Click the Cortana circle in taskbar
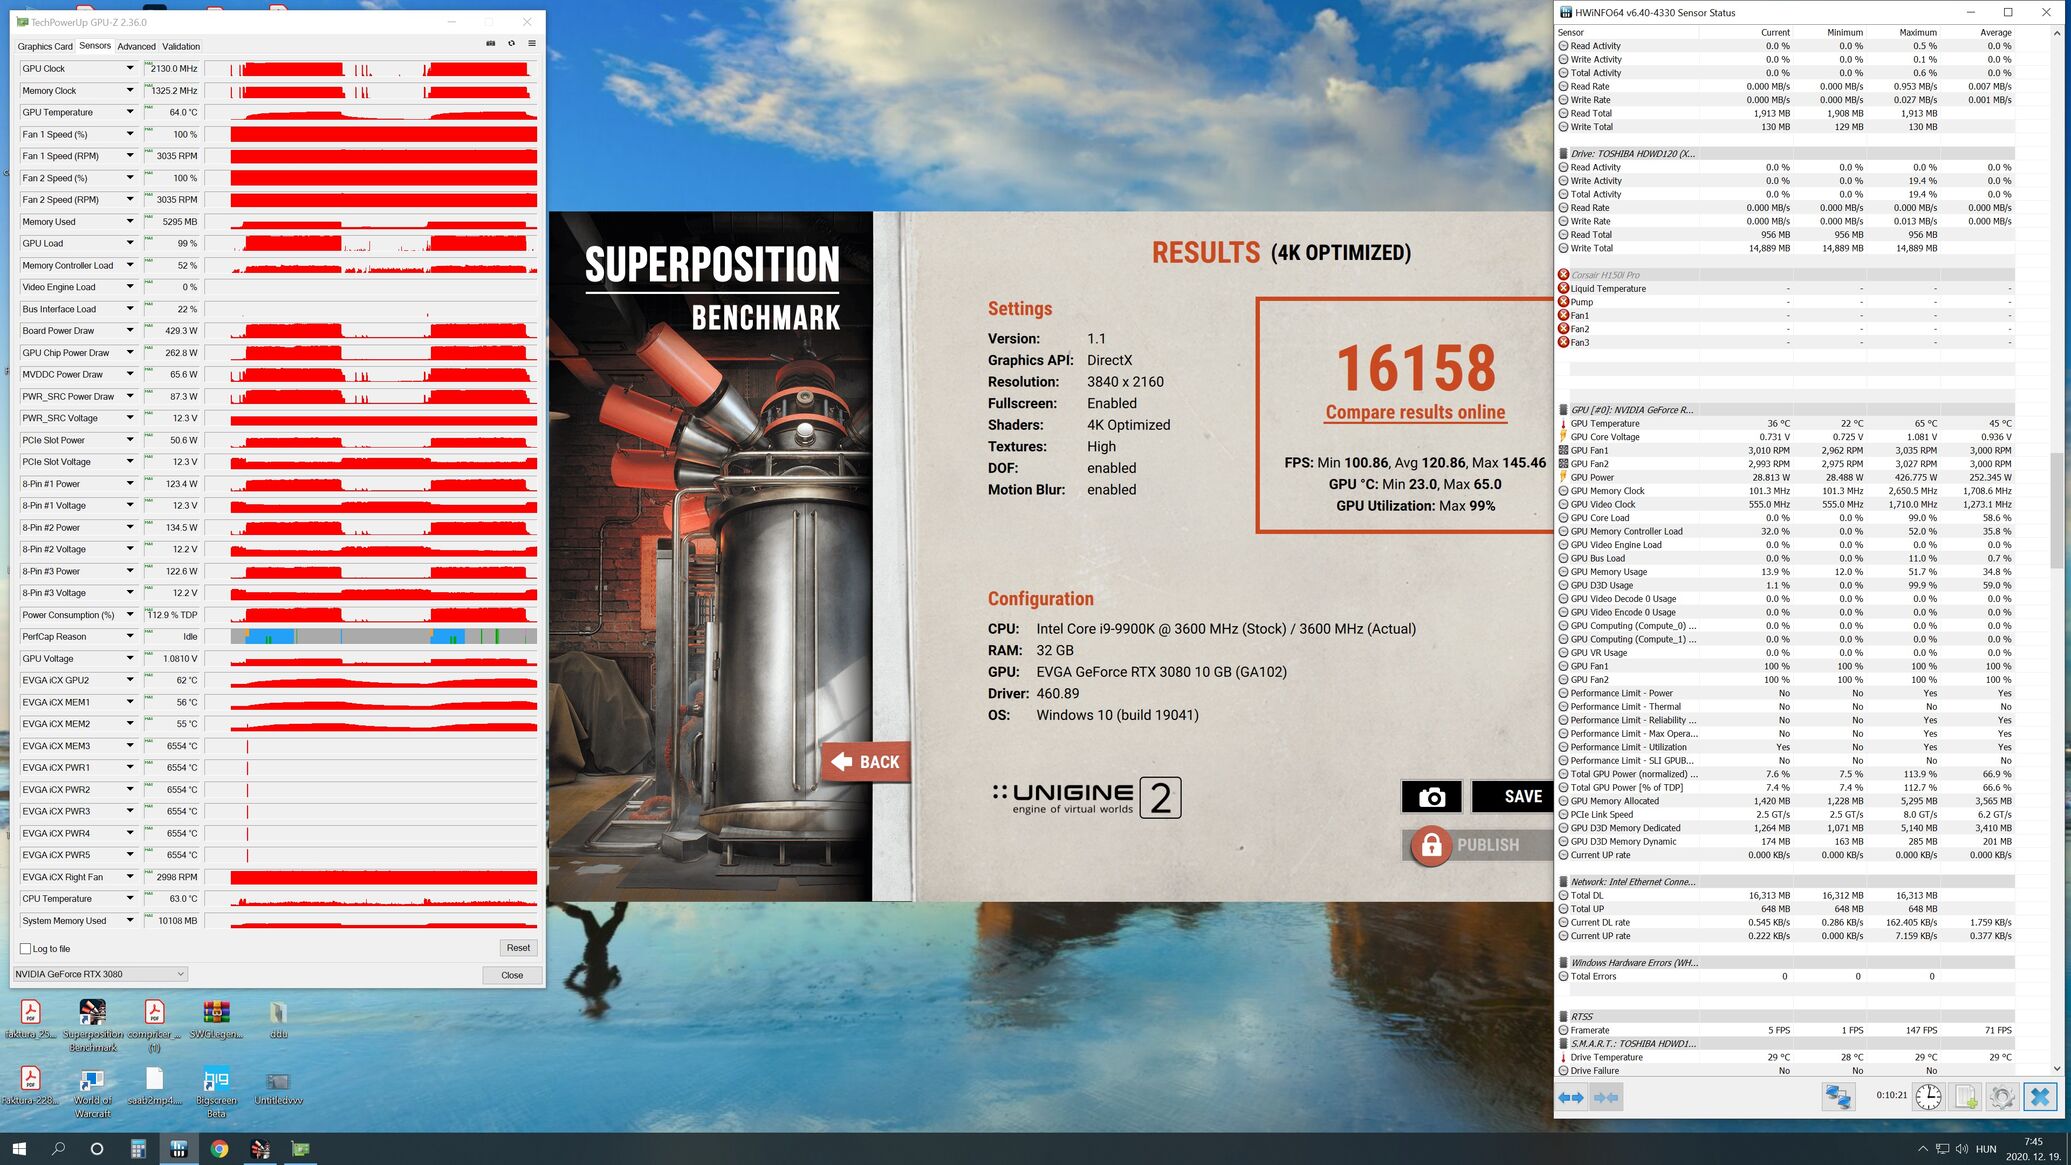 [97, 1149]
